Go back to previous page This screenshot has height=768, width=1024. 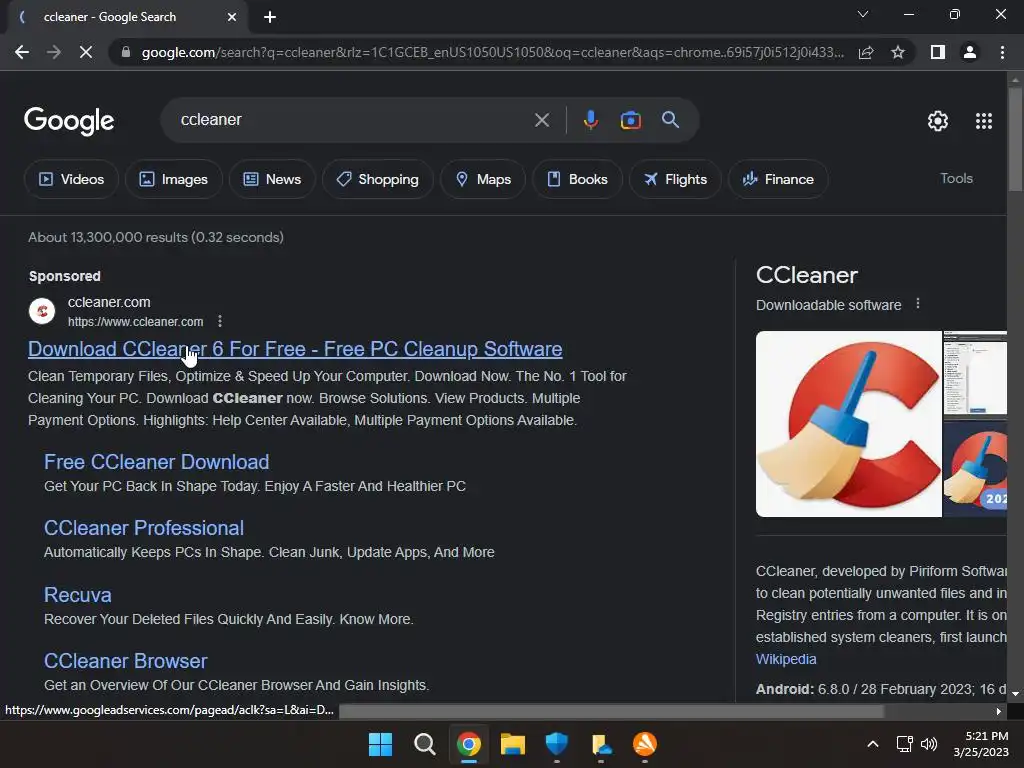point(22,52)
